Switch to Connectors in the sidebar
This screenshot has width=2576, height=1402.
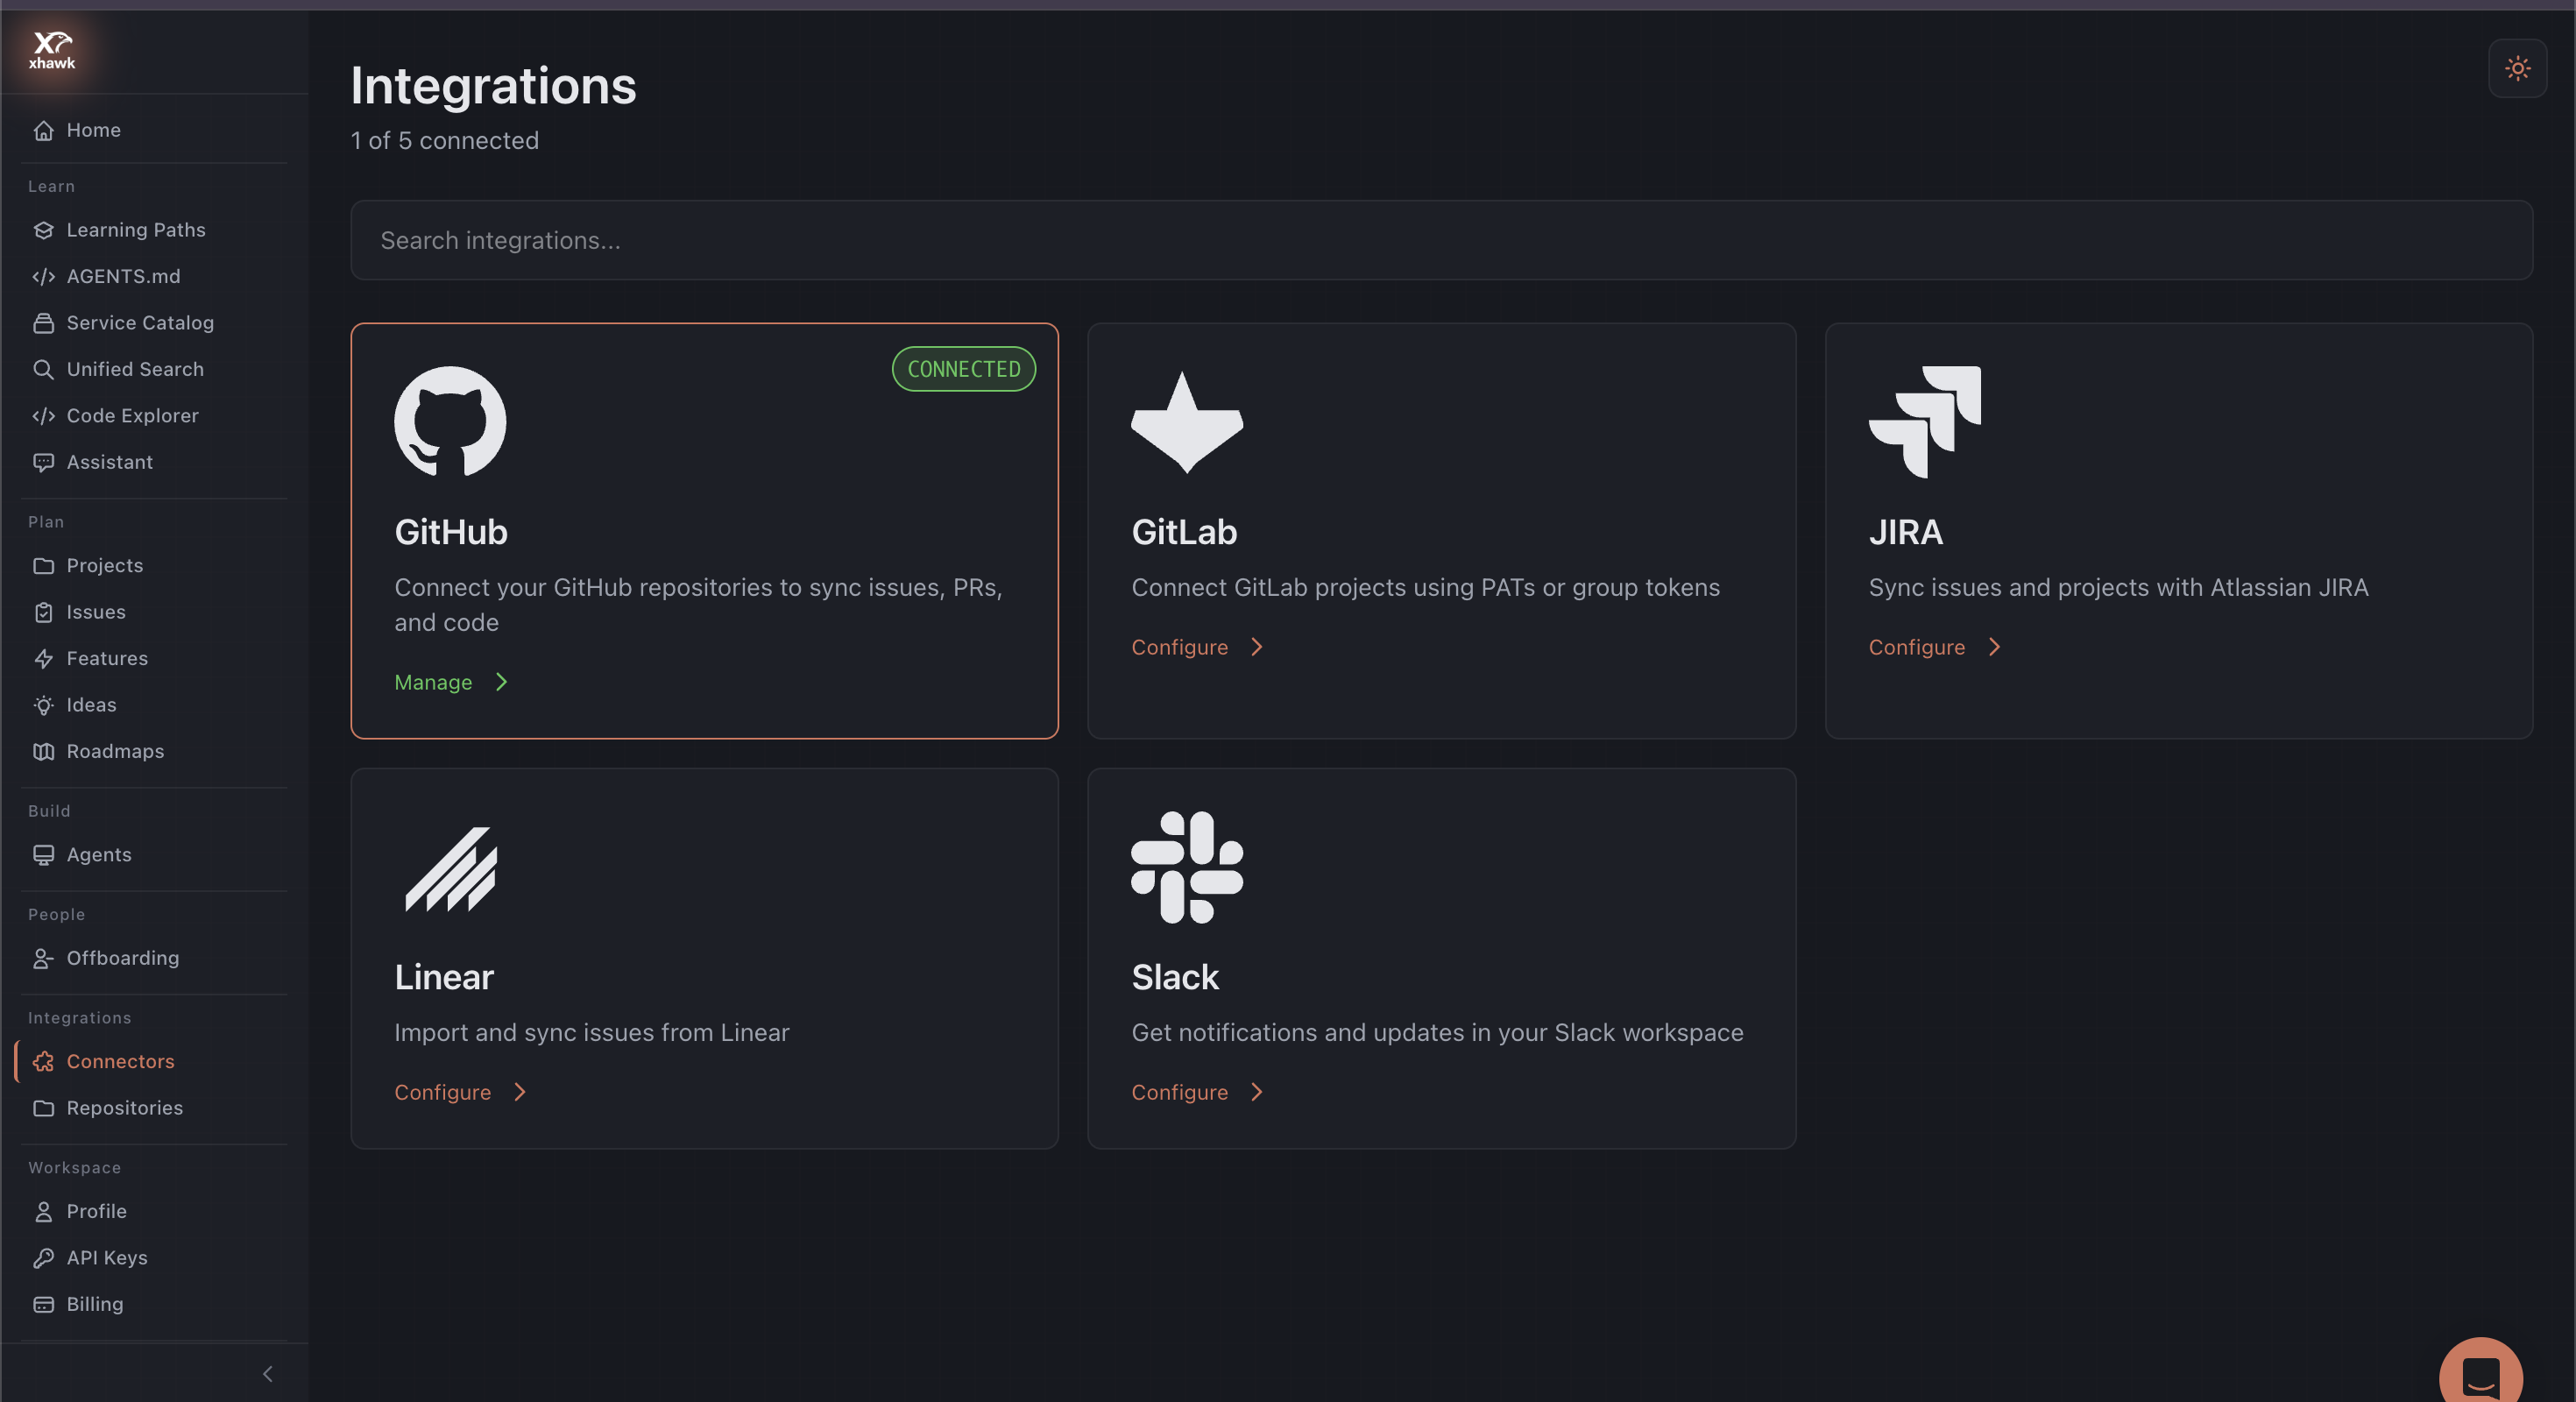[x=120, y=1061]
